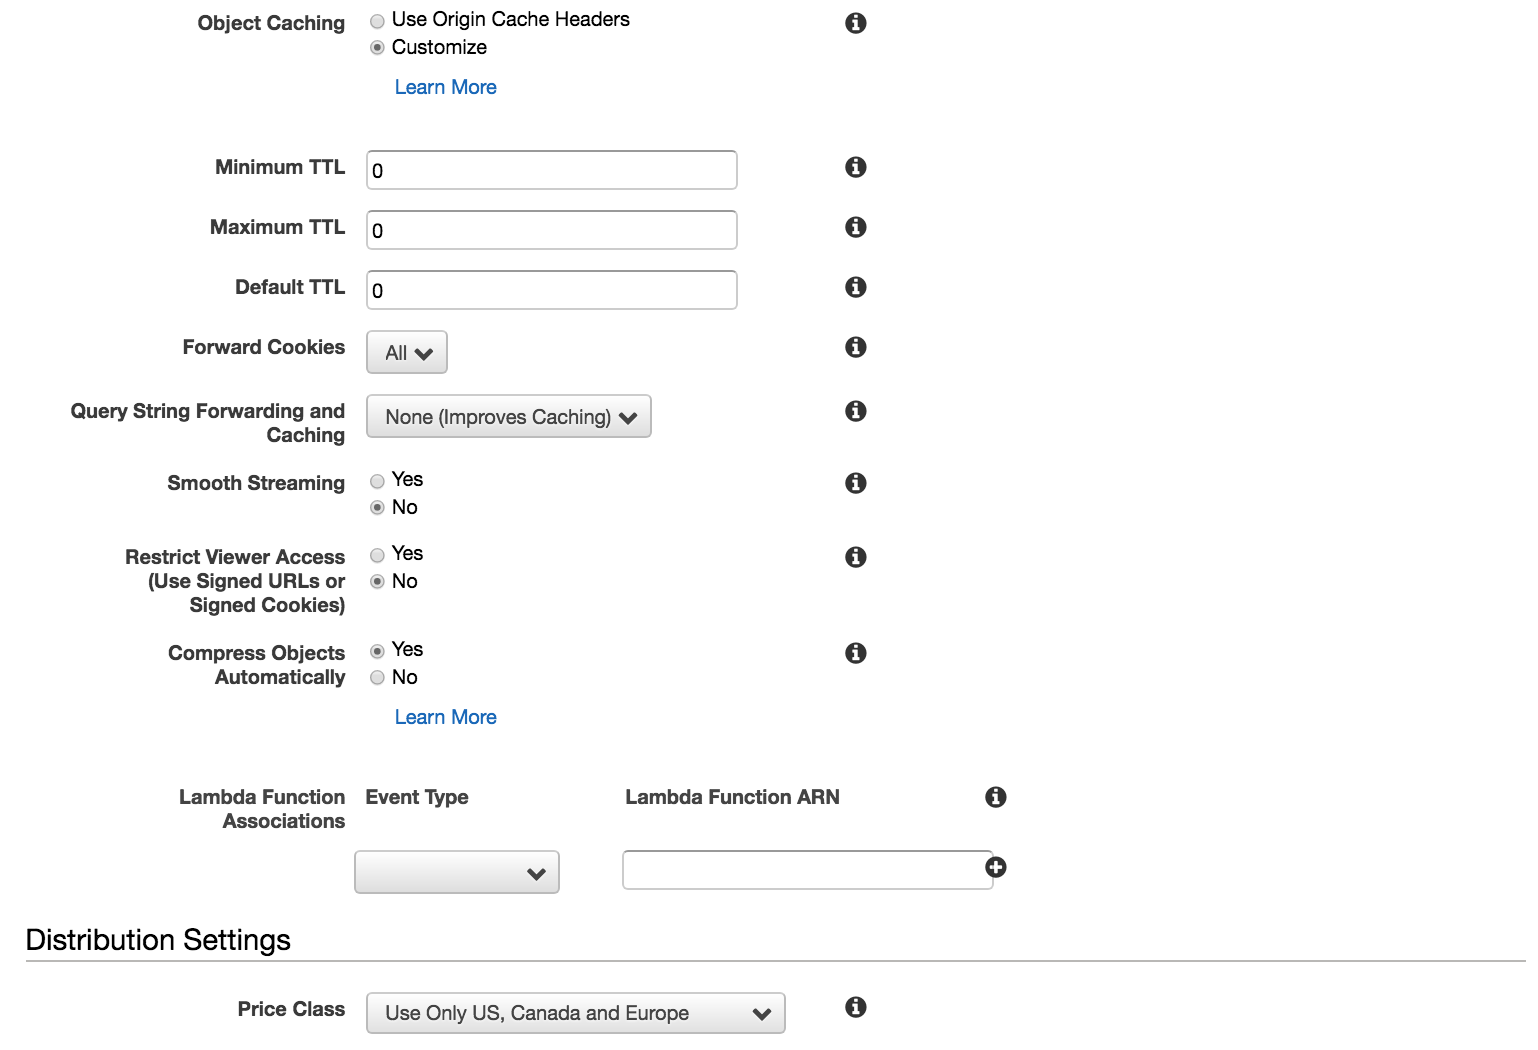This screenshot has height=1050, width=1538.
Task: Click the Compress Objects Automatically info icon
Action: 855,653
